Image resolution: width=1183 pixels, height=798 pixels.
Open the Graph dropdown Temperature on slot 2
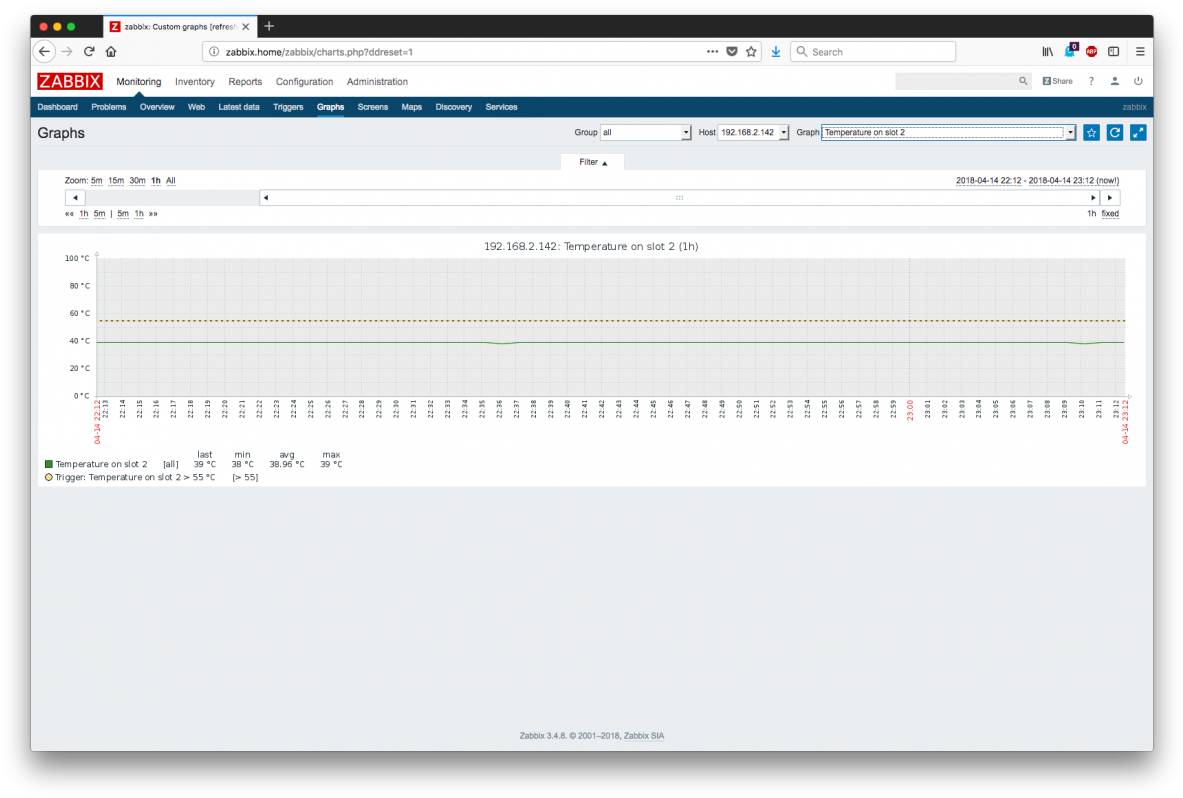pyautogui.click(x=947, y=132)
